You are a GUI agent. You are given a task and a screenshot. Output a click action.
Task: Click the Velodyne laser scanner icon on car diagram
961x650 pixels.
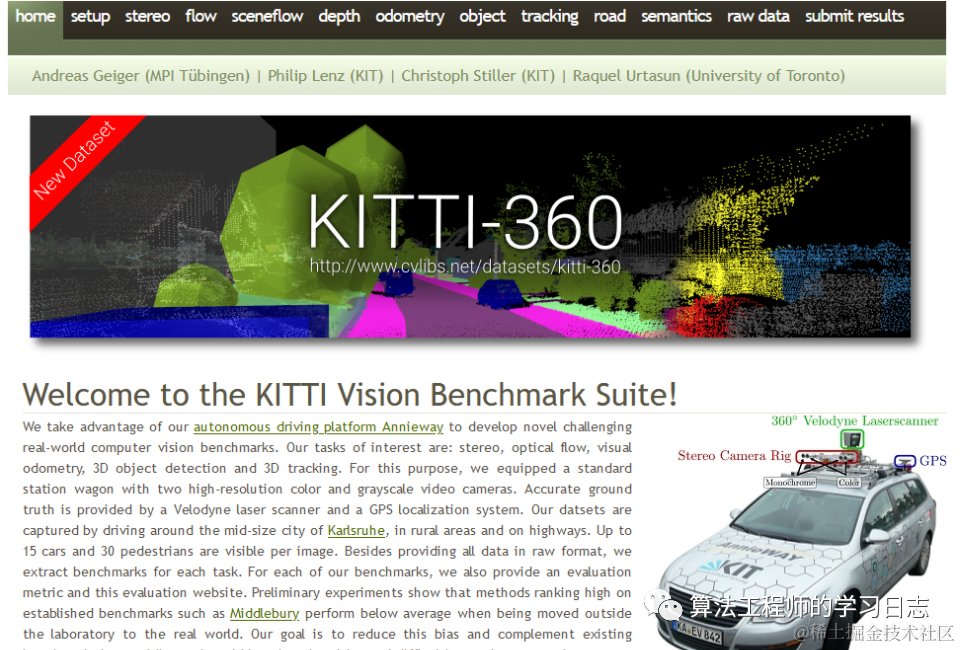point(852,439)
